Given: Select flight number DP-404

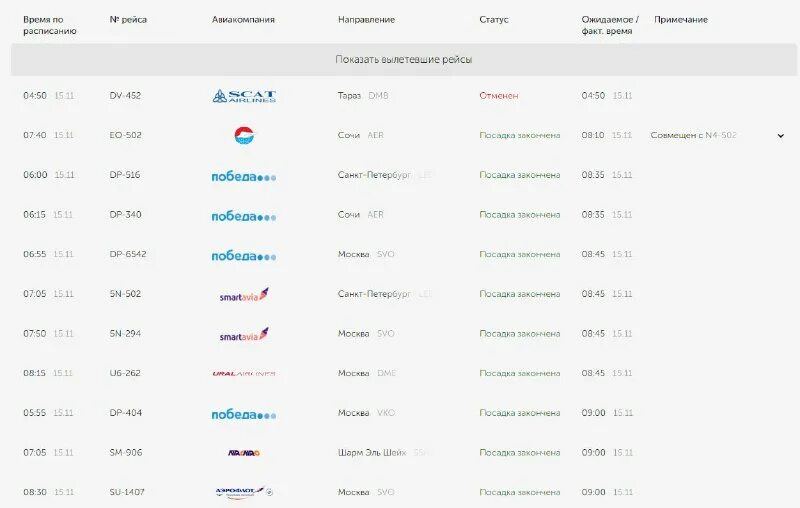Looking at the screenshot, I should point(126,413).
